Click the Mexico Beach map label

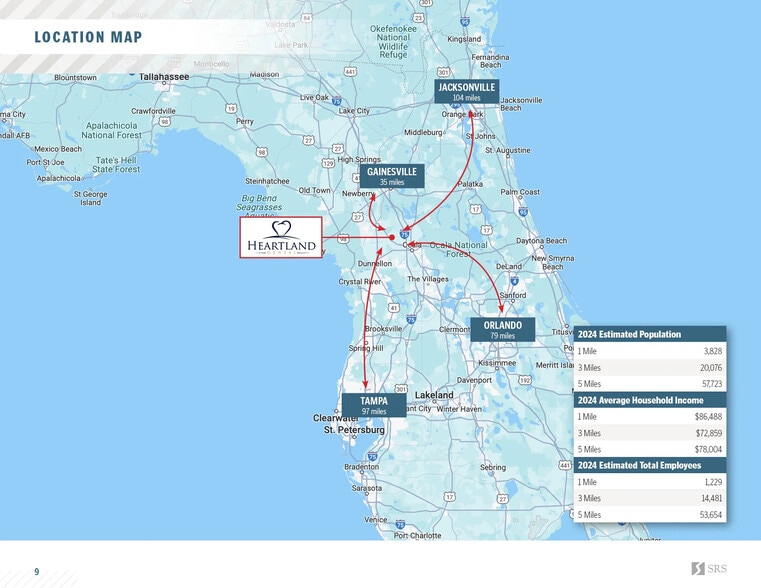pos(58,149)
